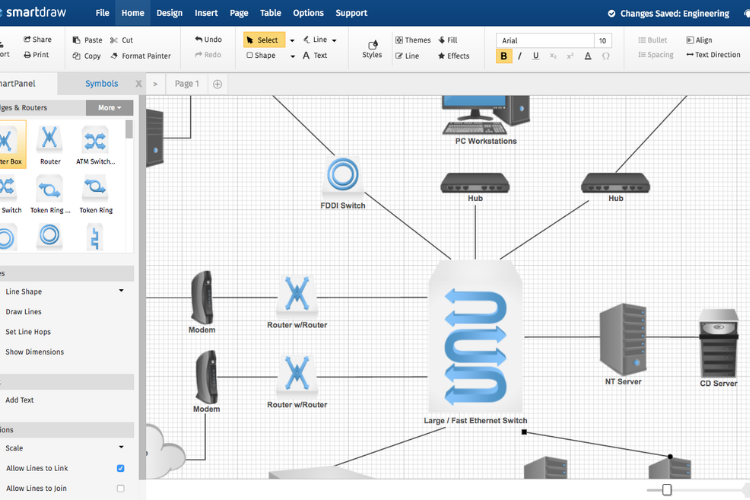
Task: Select the Token Ring MAU symbol beside Token Ring
Action: tap(50, 193)
